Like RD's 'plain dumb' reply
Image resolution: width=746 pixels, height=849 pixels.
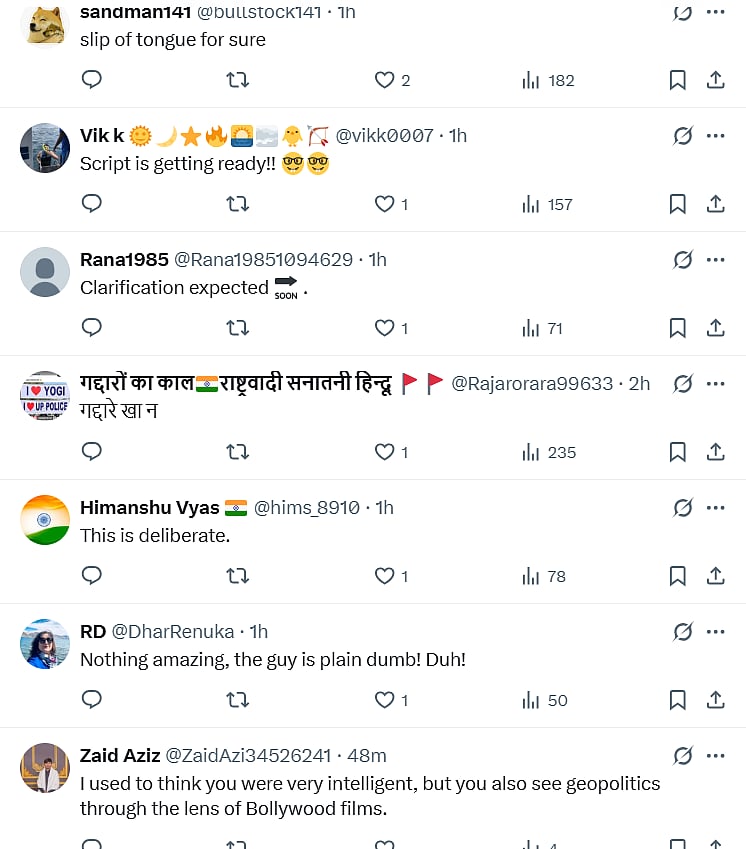pyautogui.click(x=385, y=700)
